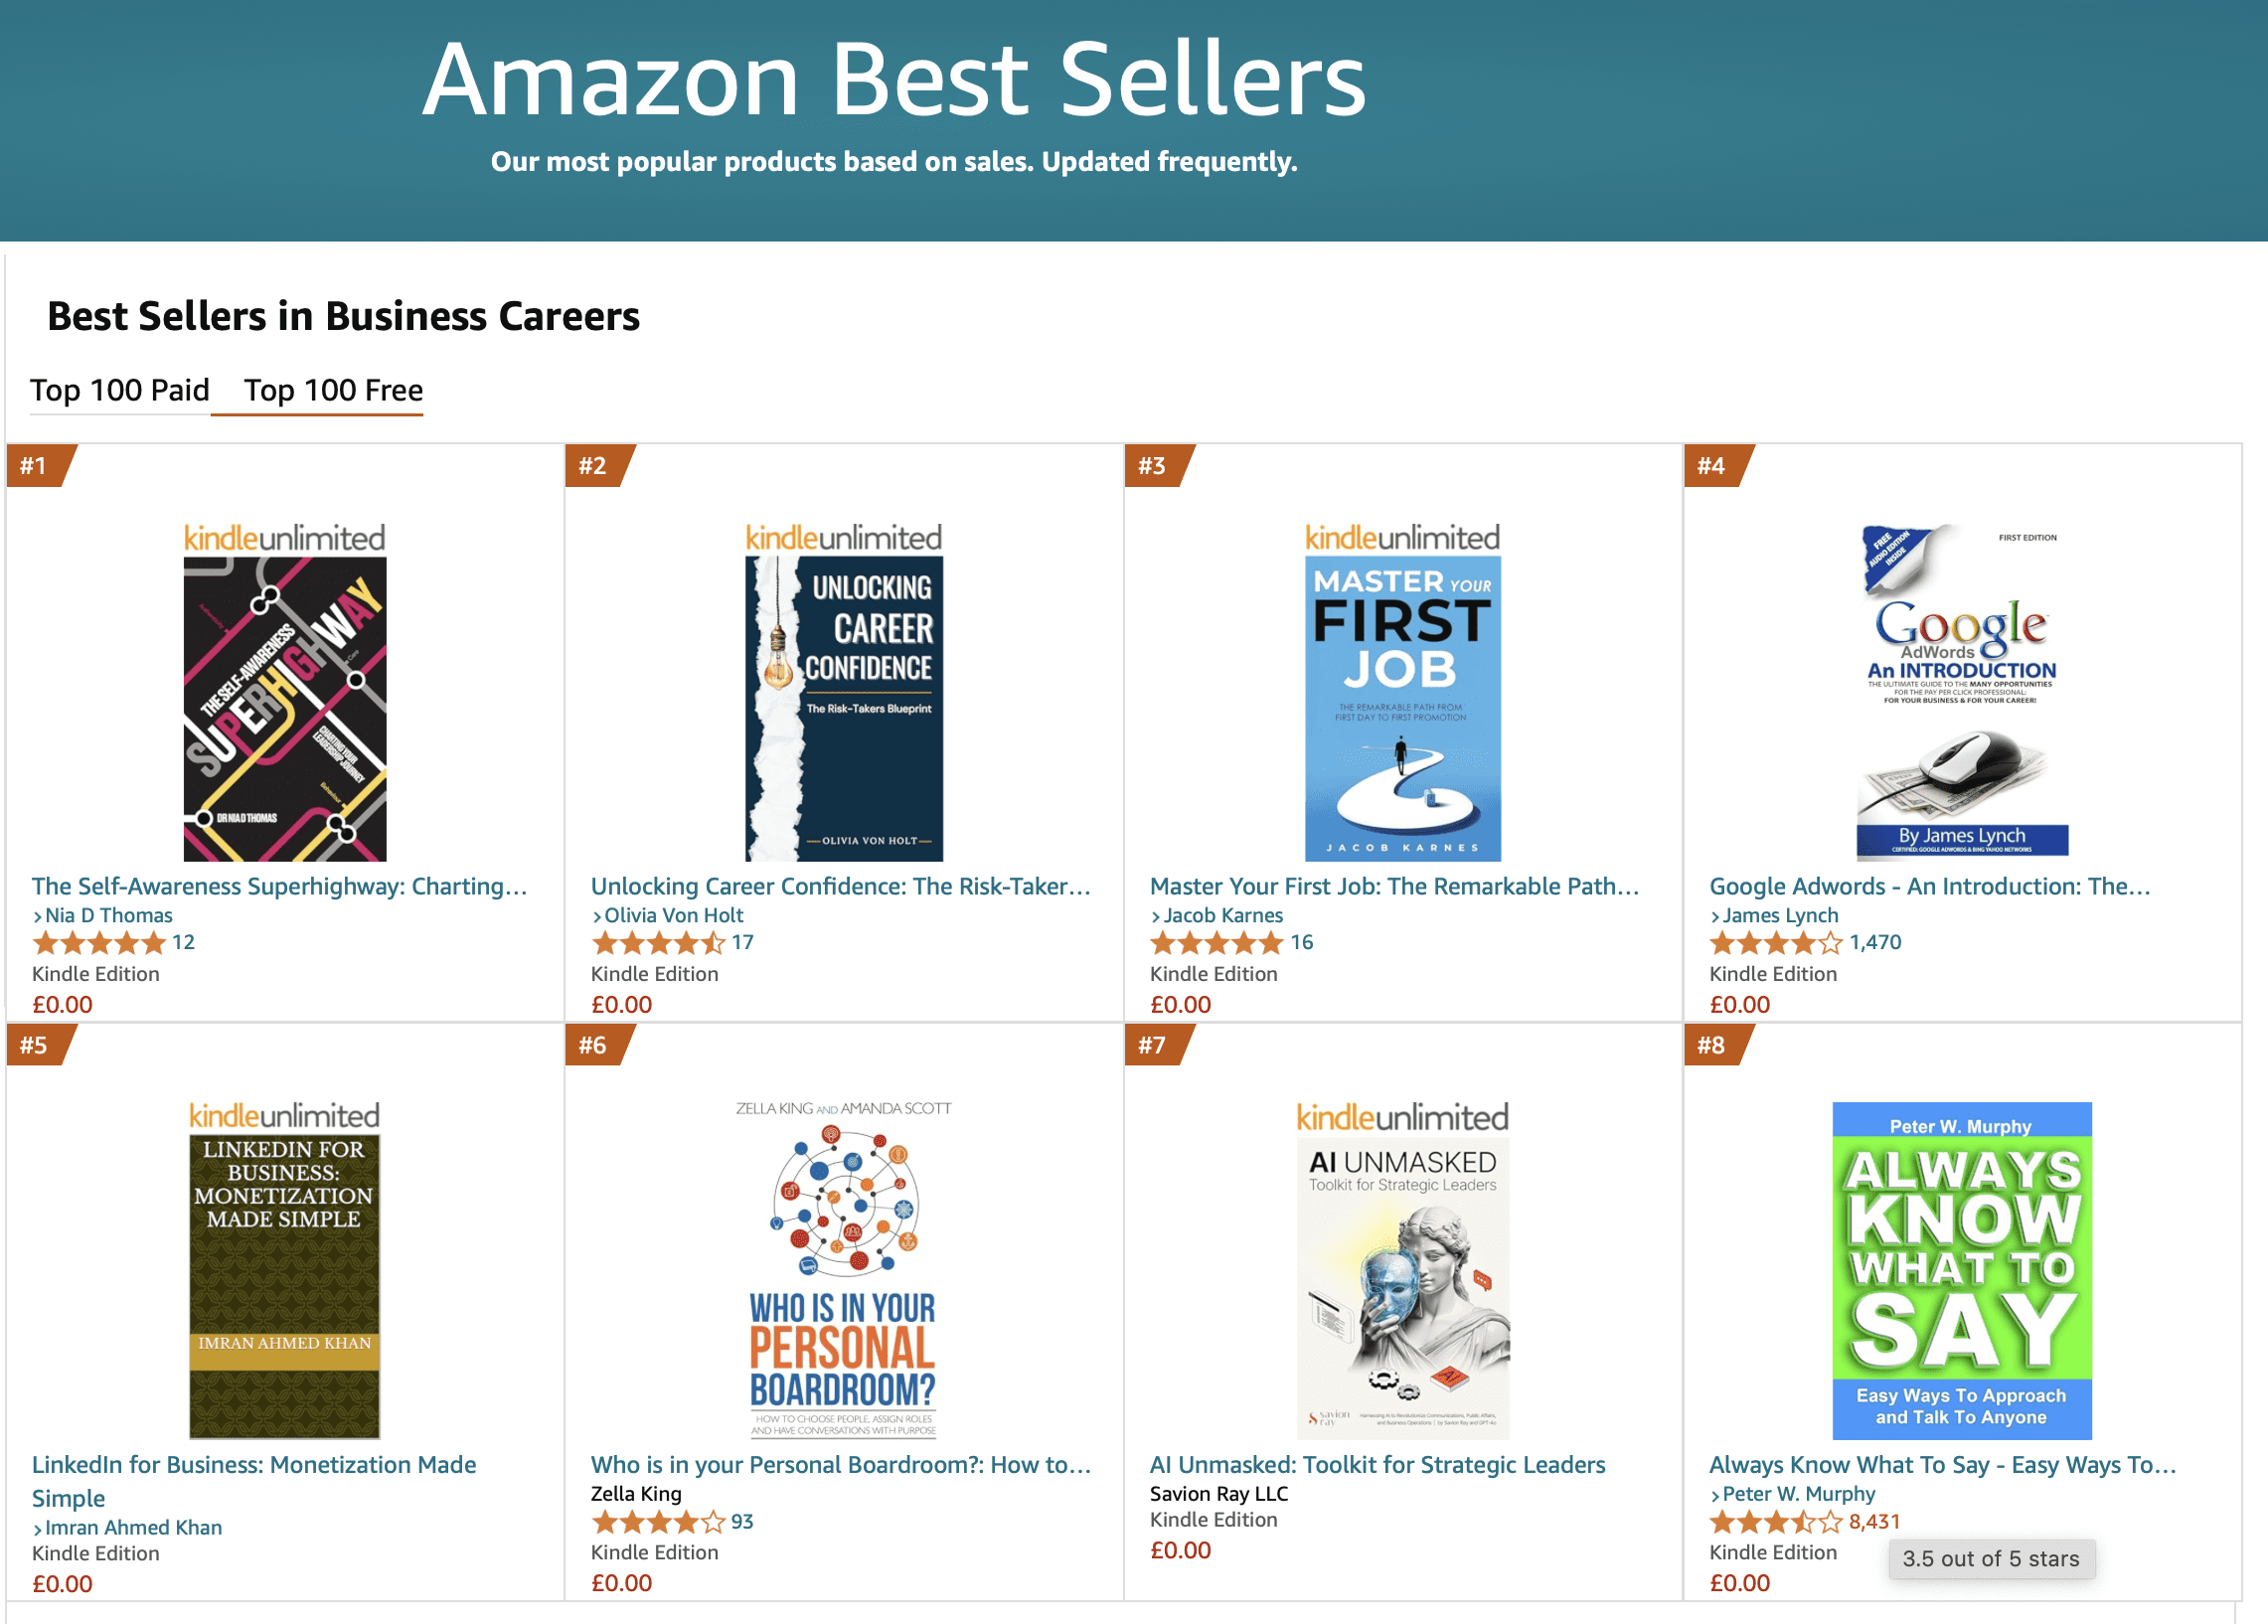2268x1624 pixels.
Task: Click the 'Who is in your Personal Boardroom?' title
Action: [840, 1464]
